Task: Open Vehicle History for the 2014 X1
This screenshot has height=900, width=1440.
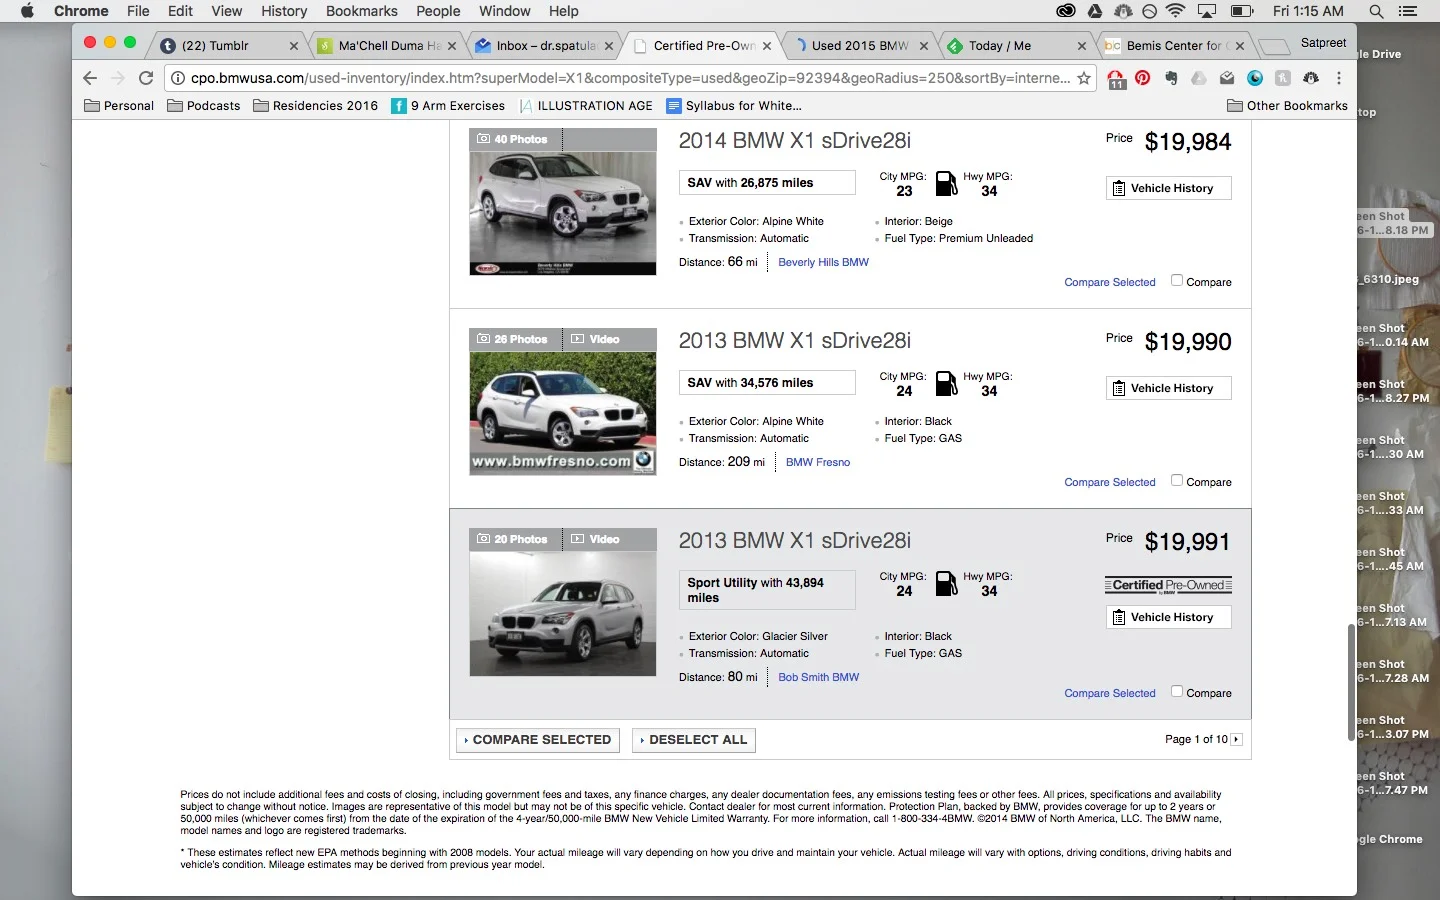Action: [1168, 188]
